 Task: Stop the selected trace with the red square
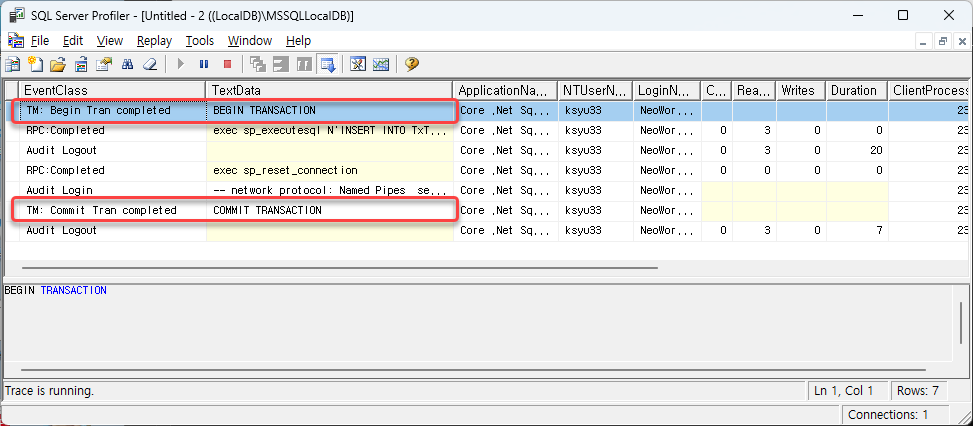[x=227, y=64]
